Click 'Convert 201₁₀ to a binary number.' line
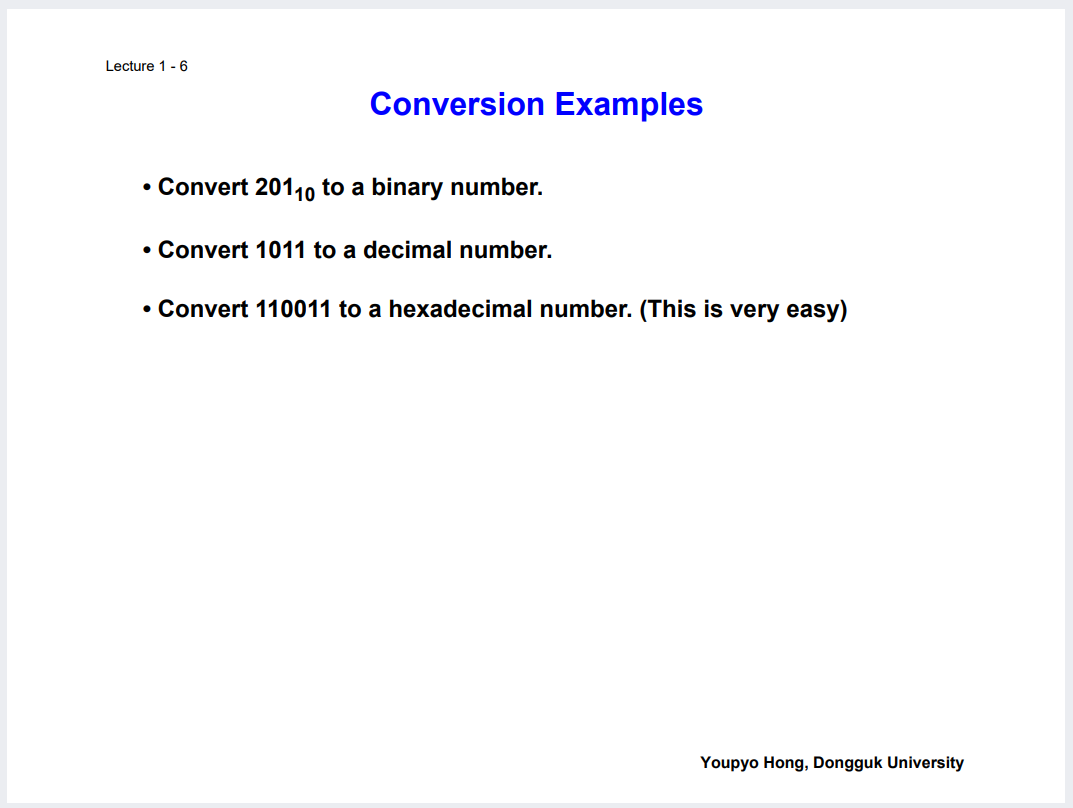 point(343,187)
